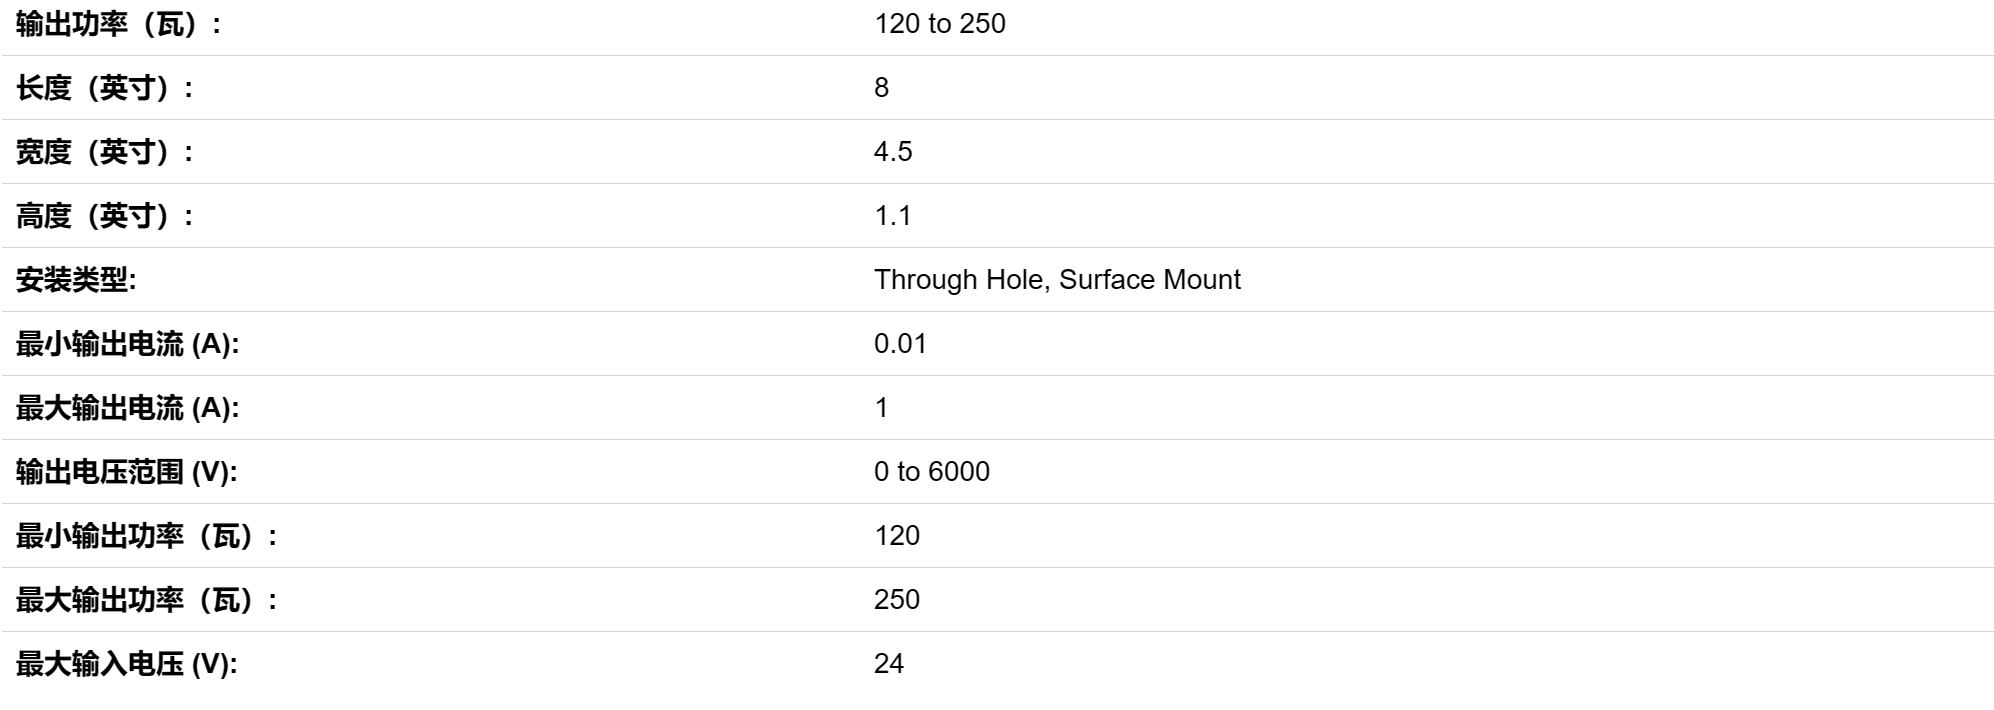
Task: Select the "0 to 6000" voltage range value
Action: 931,472
